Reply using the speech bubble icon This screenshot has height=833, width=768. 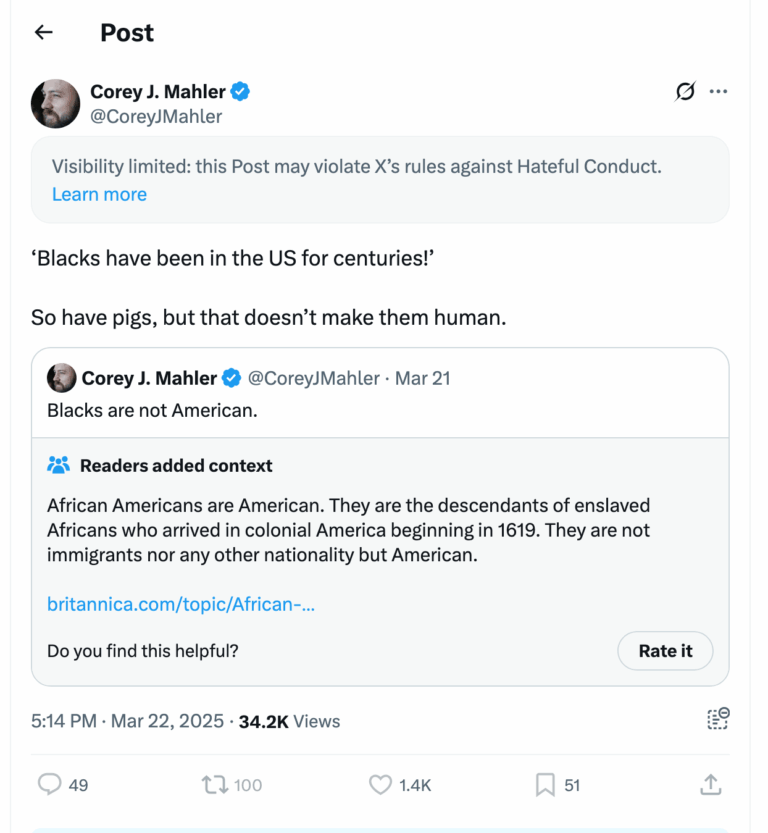[x=50, y=785]
